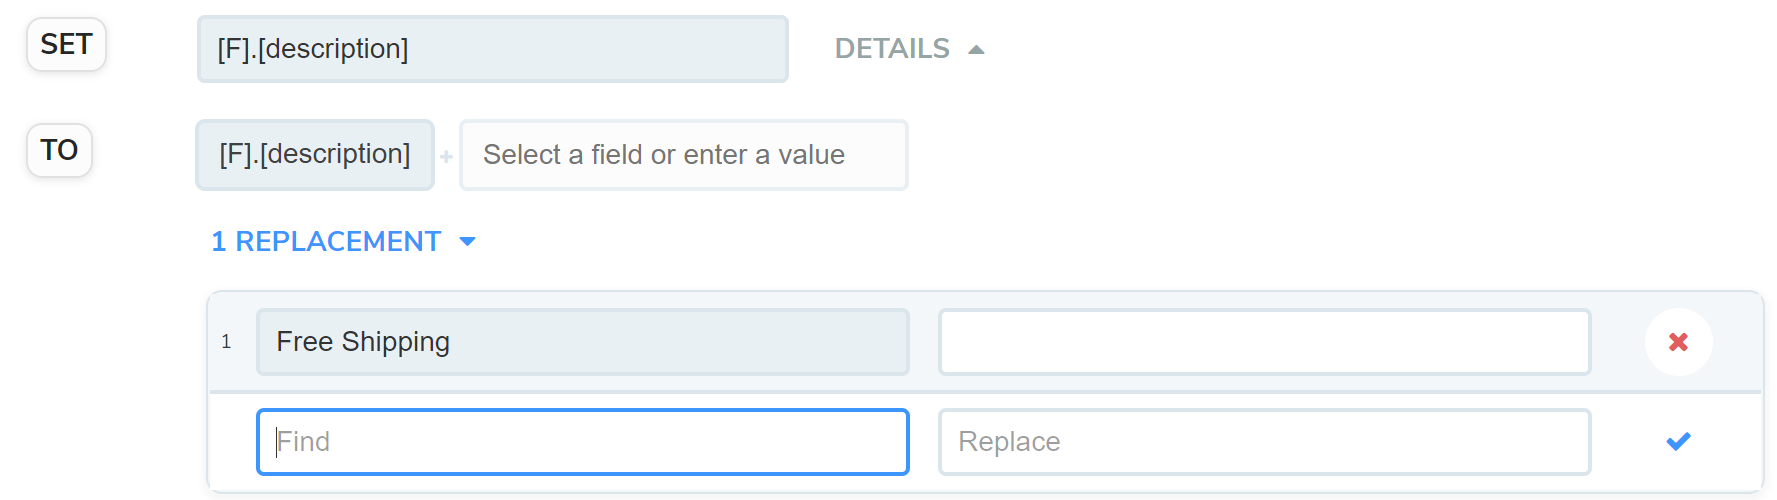Focus the 'Select a field or enter a value' box
Image resolution: width=1777 pixels, height=500 pixels.
[x=683, y=155]
